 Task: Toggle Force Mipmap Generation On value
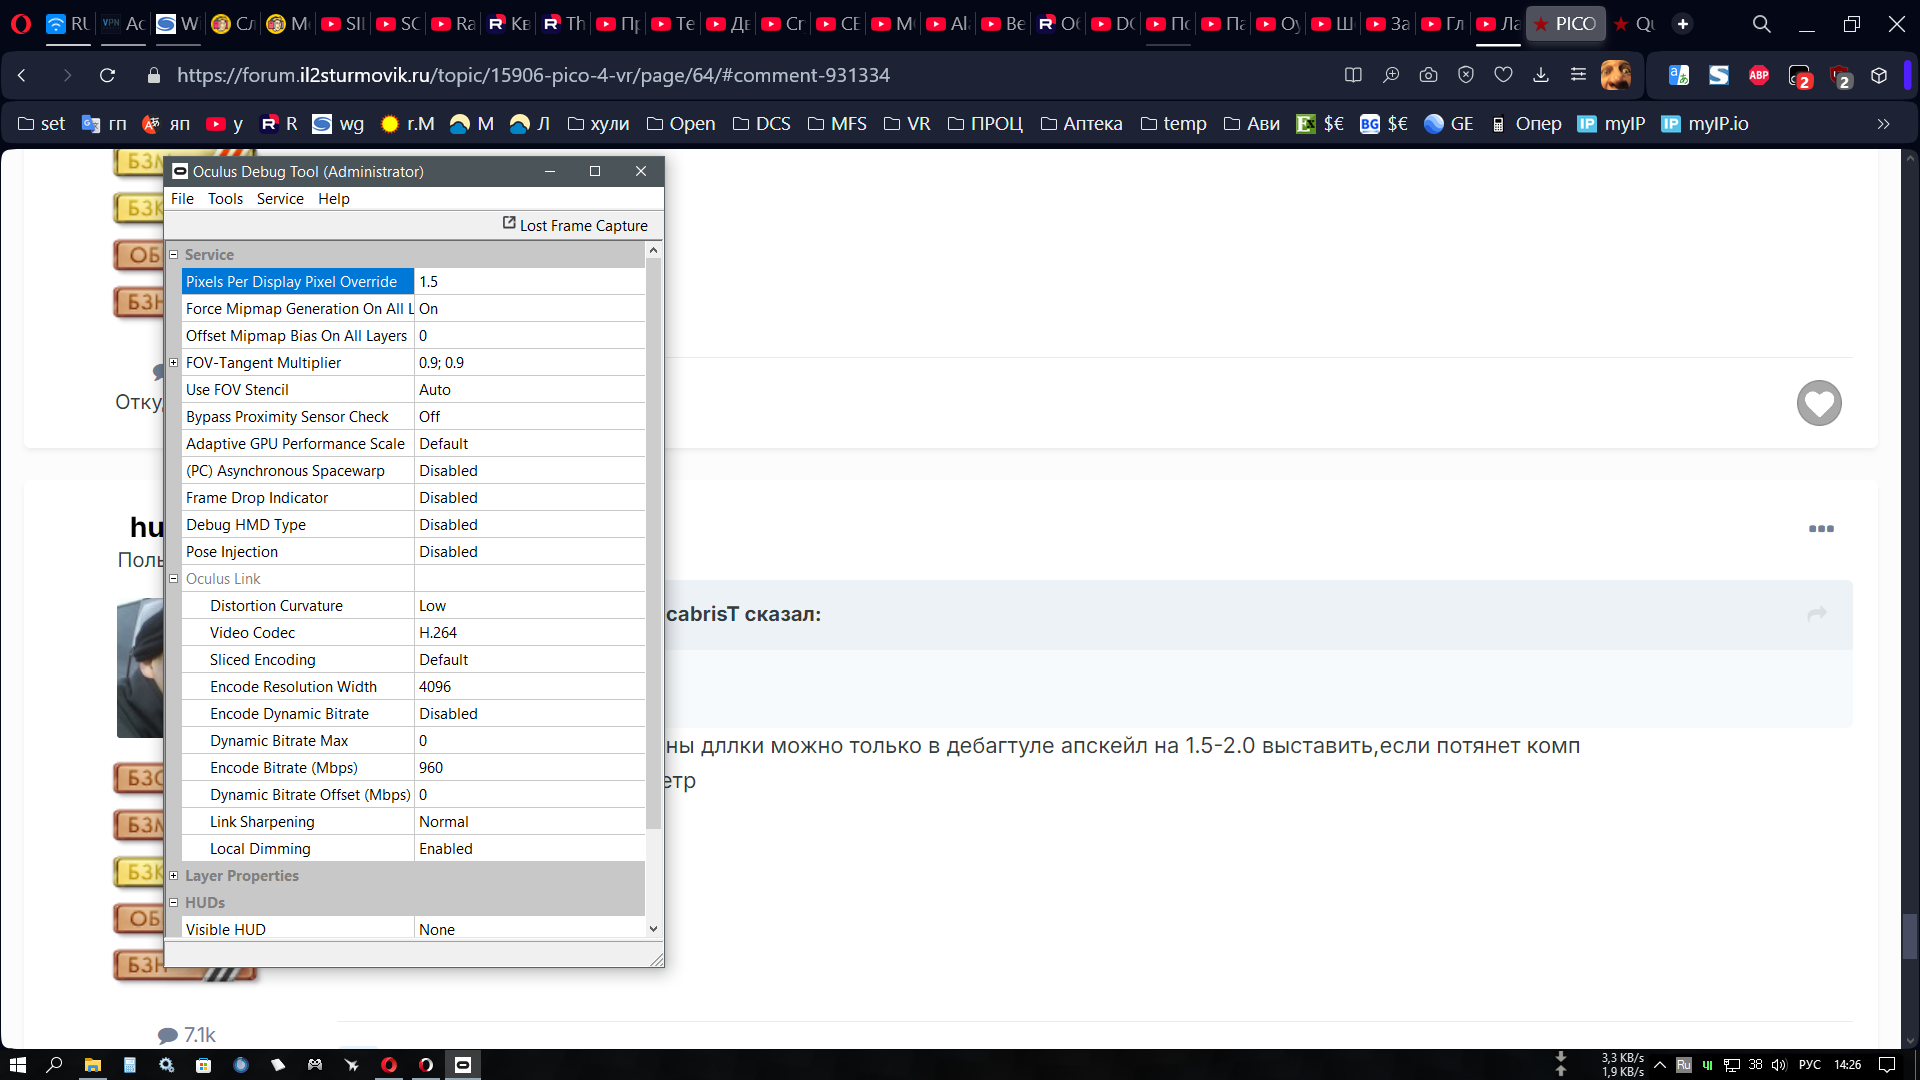(529, 309)
